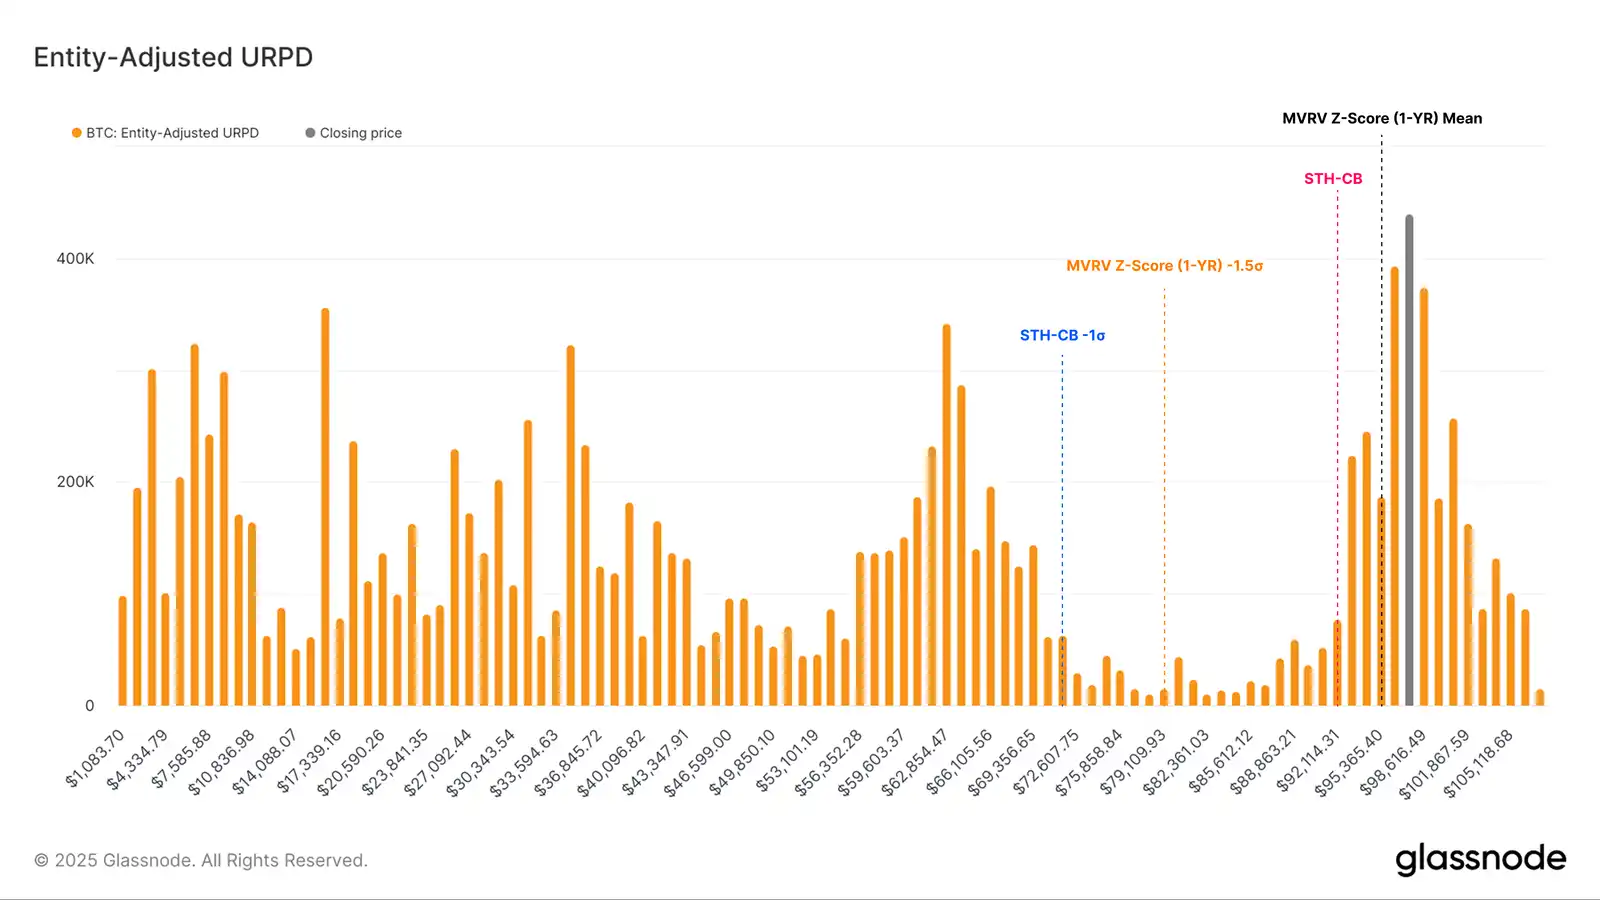Click the tall orange bar immediately left of gray bar
This screenshot has height=900, width=1600.
1394,485
